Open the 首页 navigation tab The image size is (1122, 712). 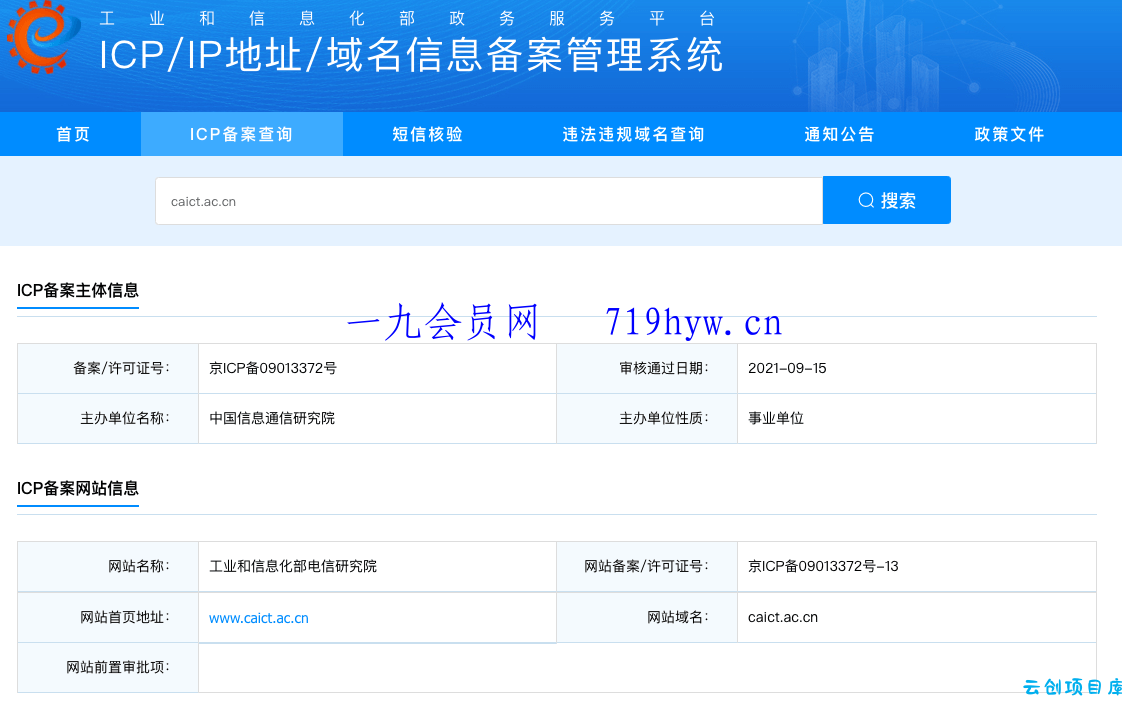[73, 135]
